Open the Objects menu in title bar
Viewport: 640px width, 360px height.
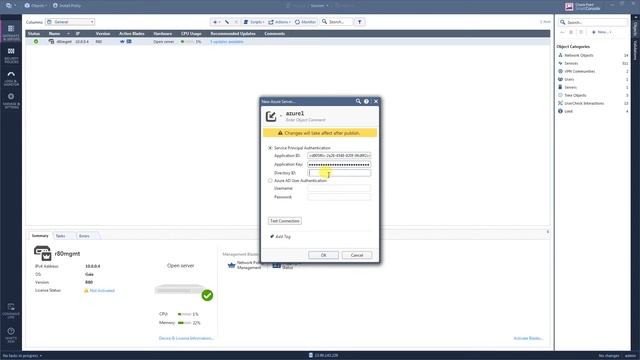pyautogui.click(x=36, y=6)
